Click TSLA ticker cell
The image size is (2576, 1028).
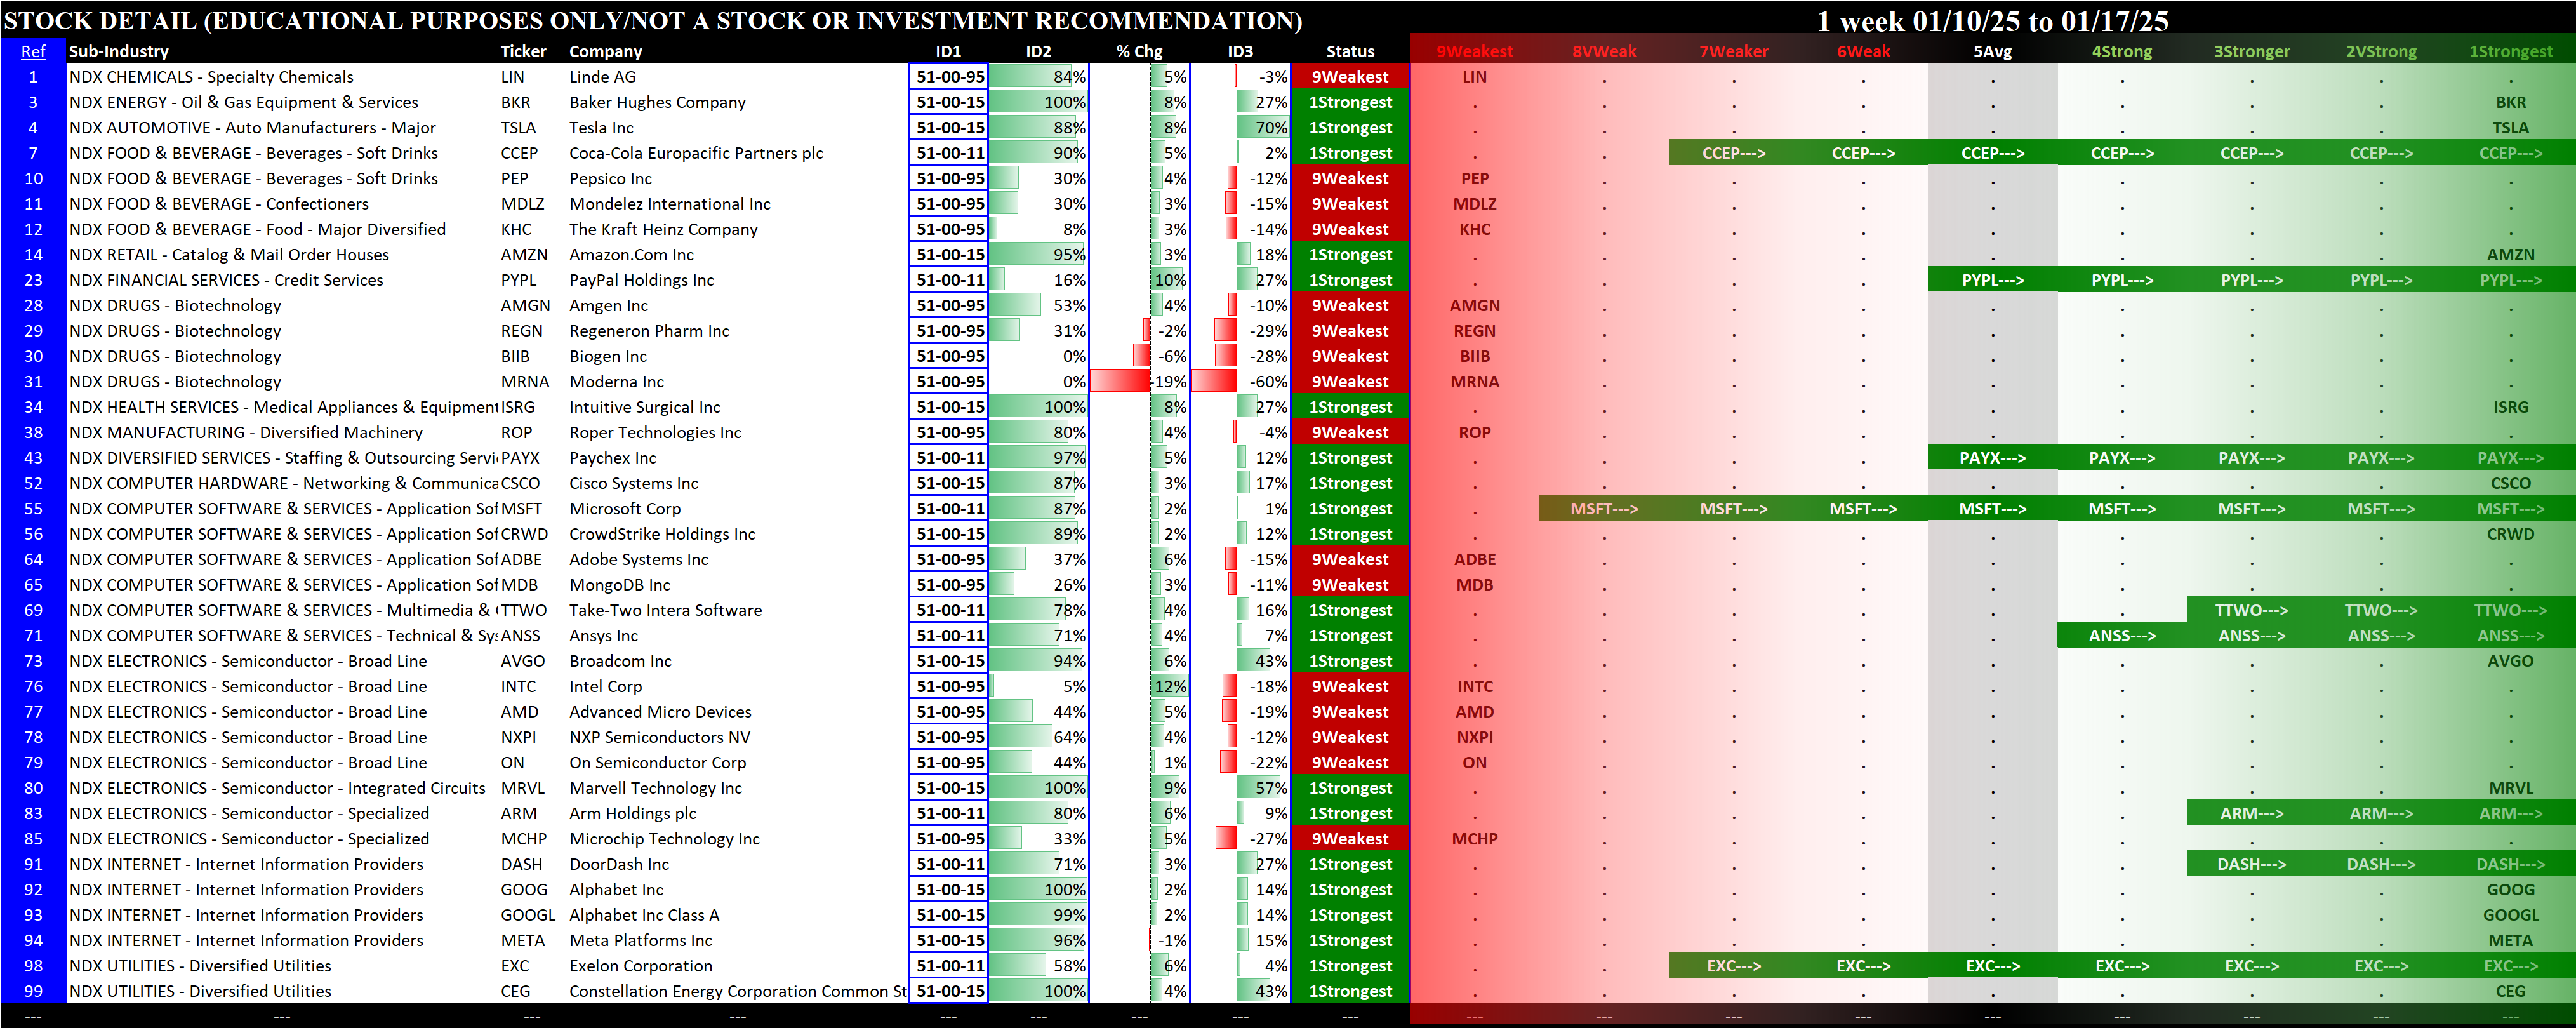[518, 128]
